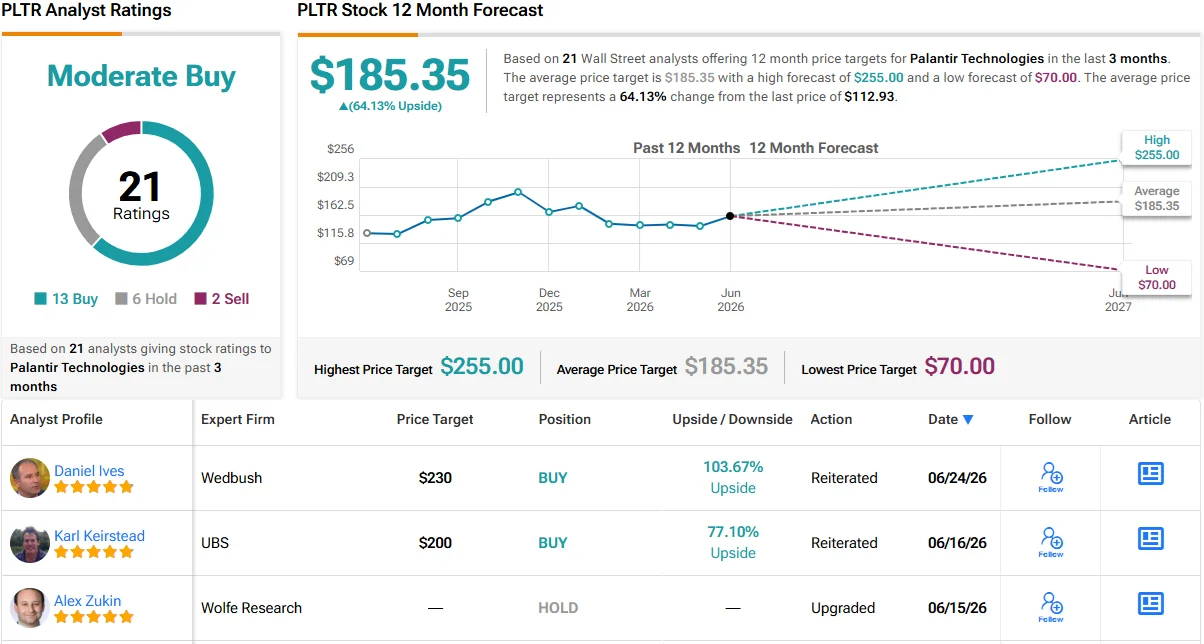Sort table by Date column arrow

(968, 420)
